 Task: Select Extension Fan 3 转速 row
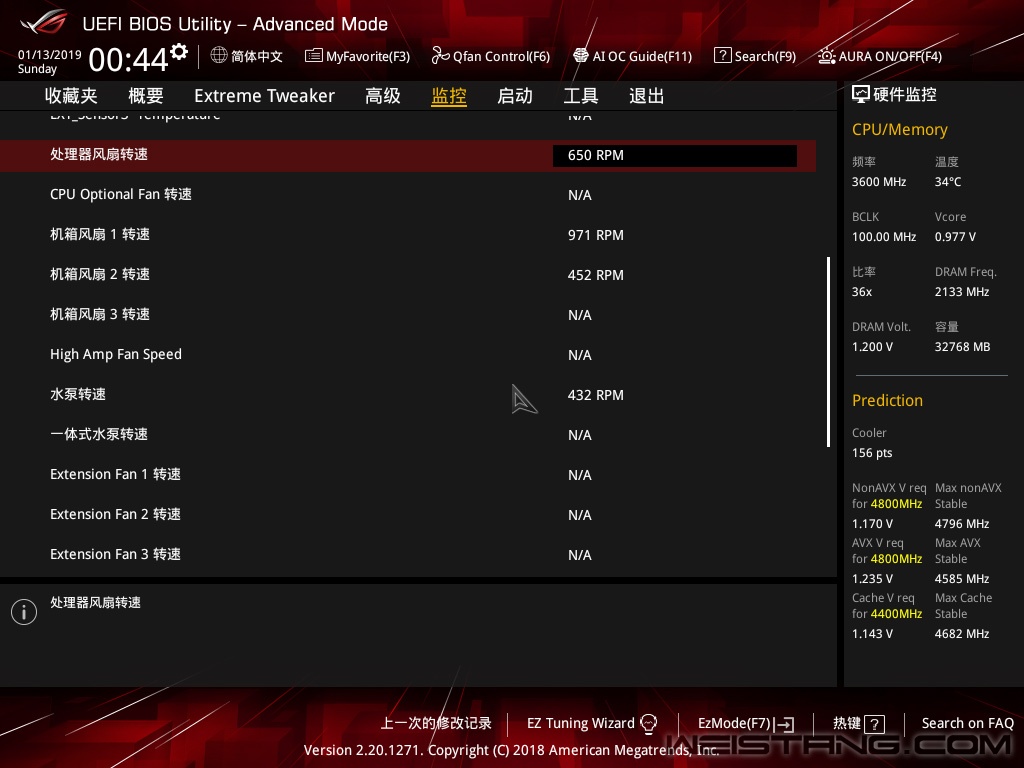(408, 554)
